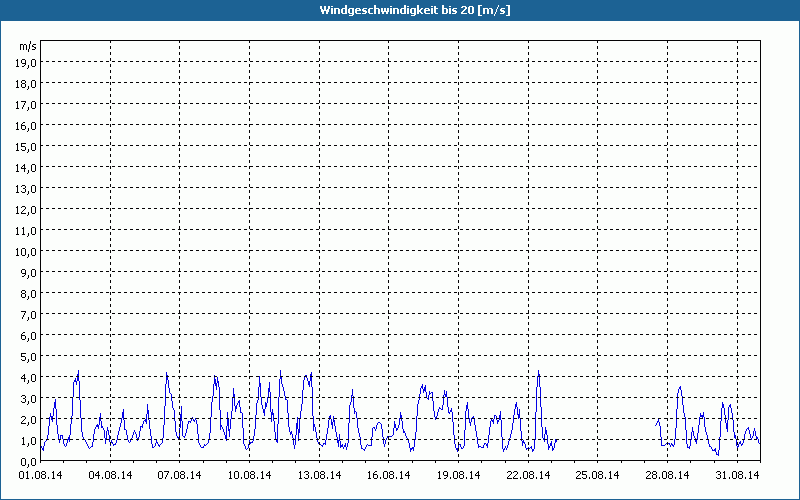Click the 25.08.14 date label
Viewport: 800px width, 500px height.
tap(597, 475)
